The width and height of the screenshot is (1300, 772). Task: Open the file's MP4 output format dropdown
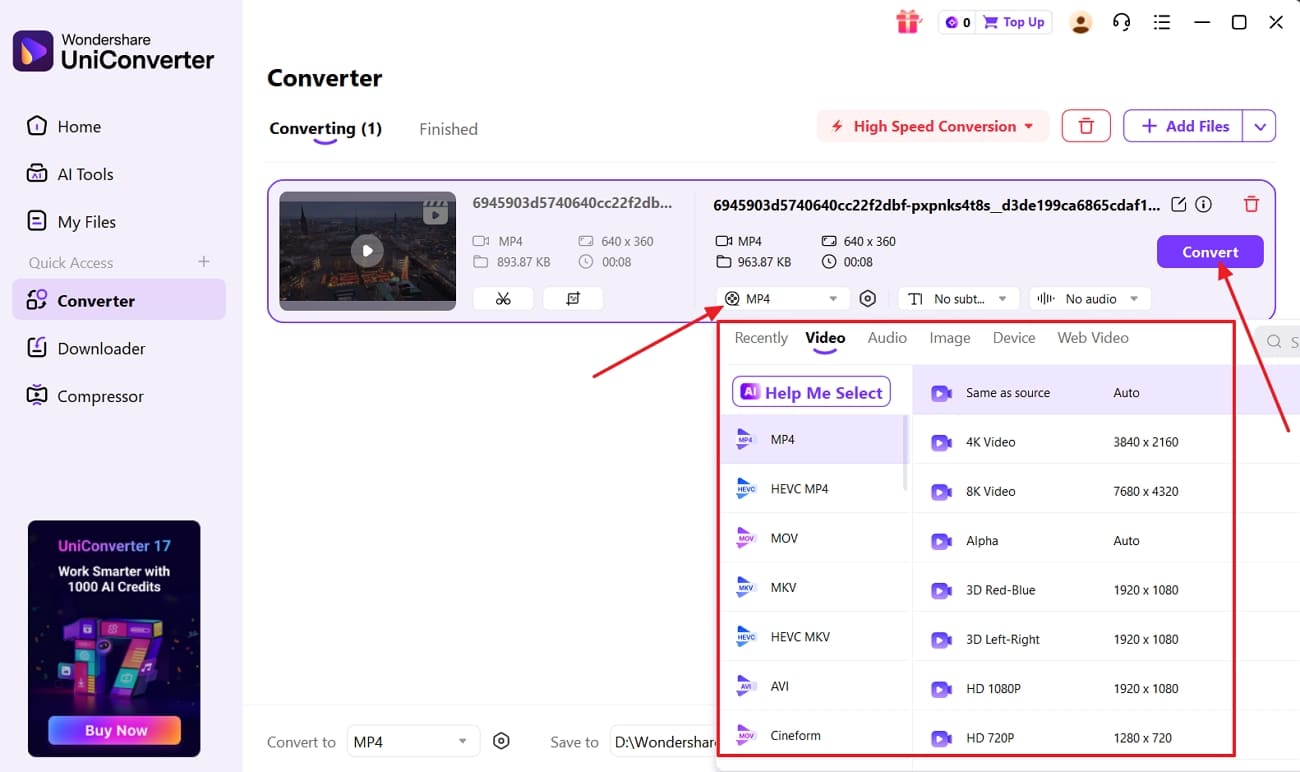tap(783, 298)
